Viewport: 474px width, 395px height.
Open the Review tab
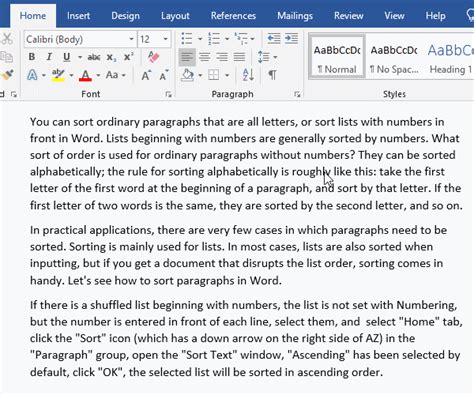349,16
